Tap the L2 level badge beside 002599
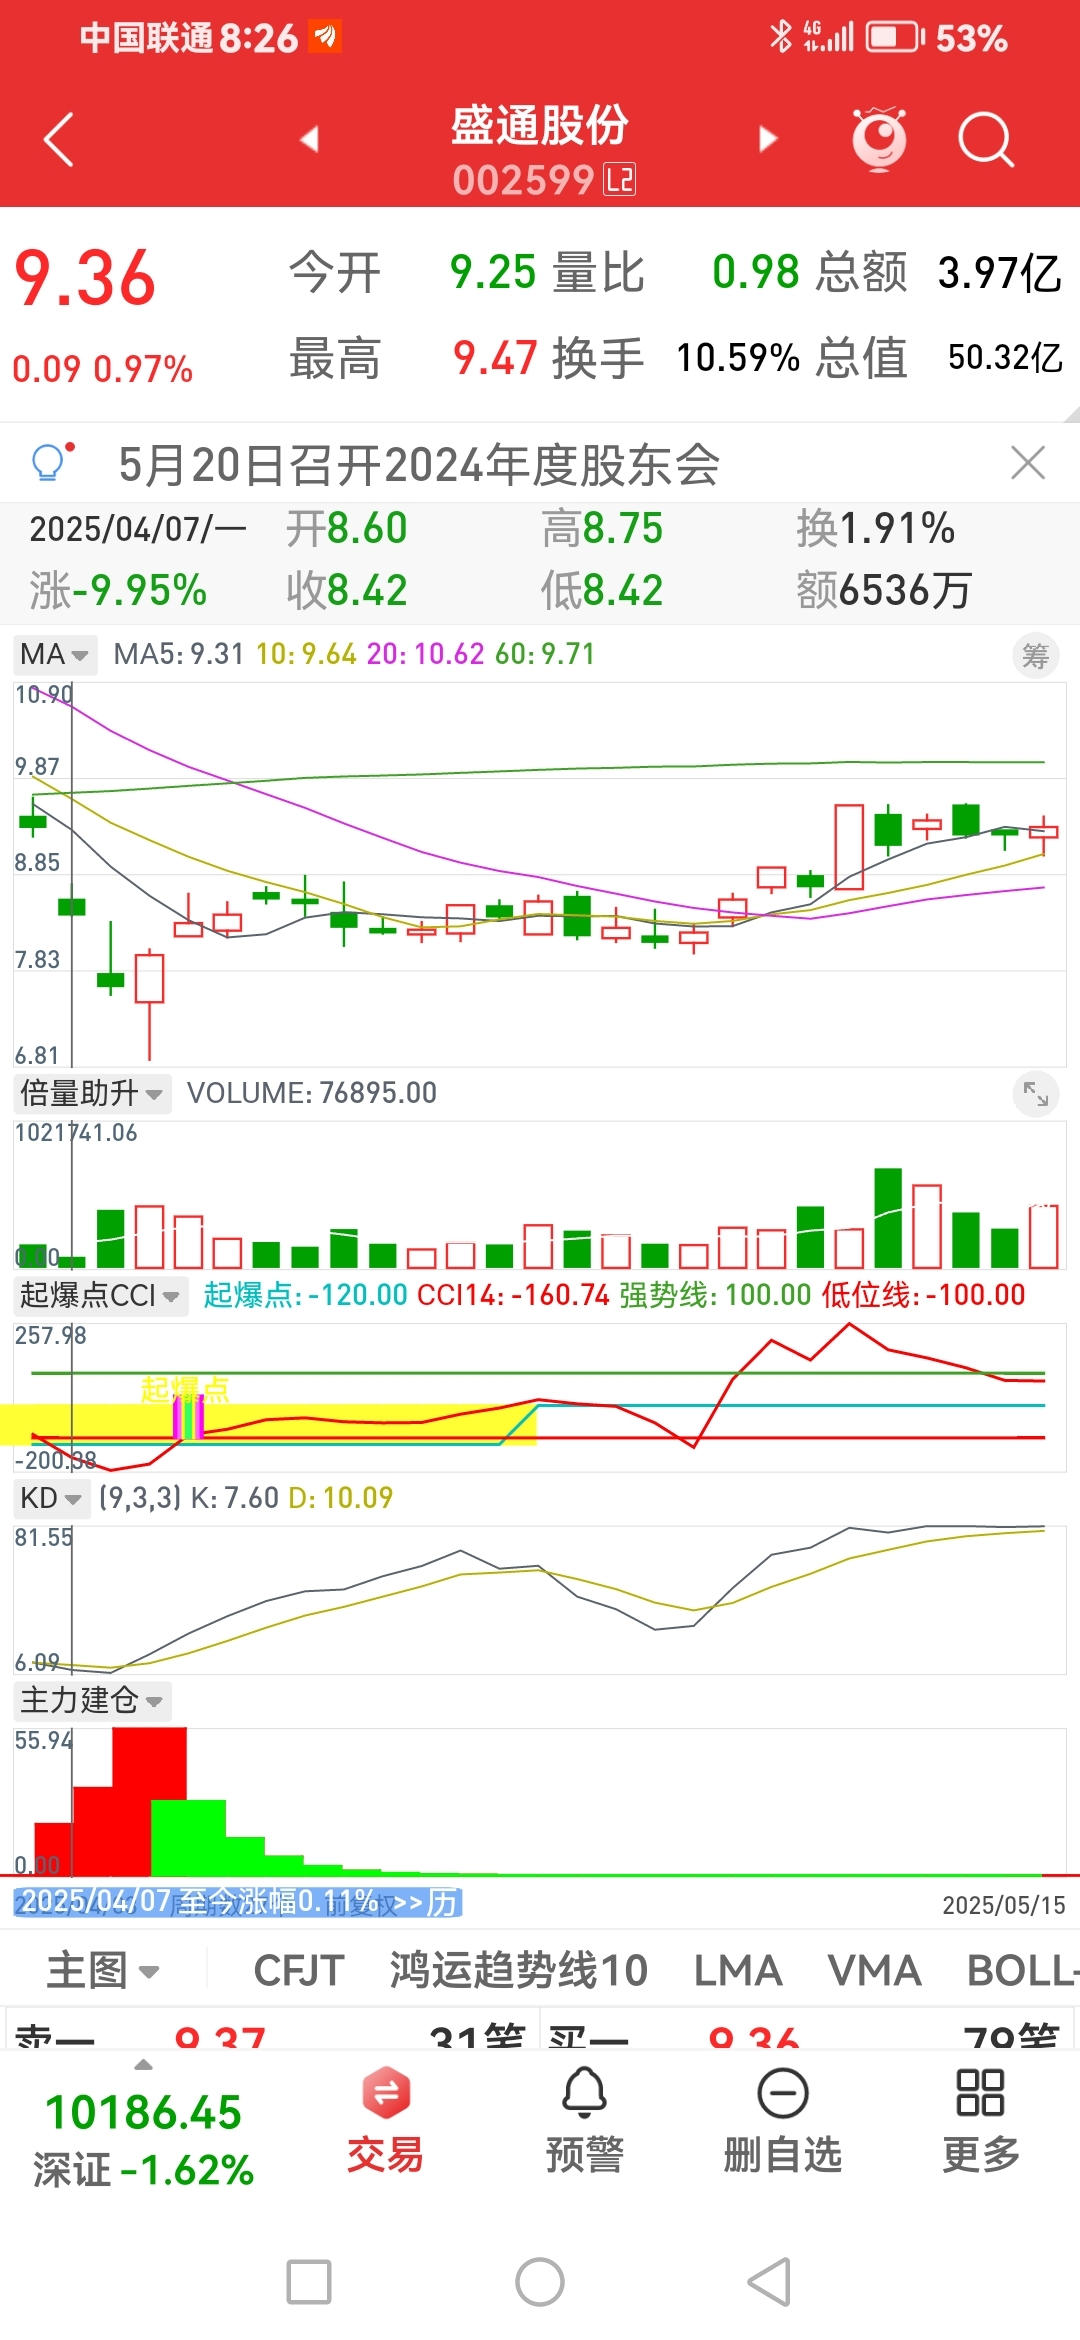This screenshot has height=2340, width=1080. tap(620, 180)
